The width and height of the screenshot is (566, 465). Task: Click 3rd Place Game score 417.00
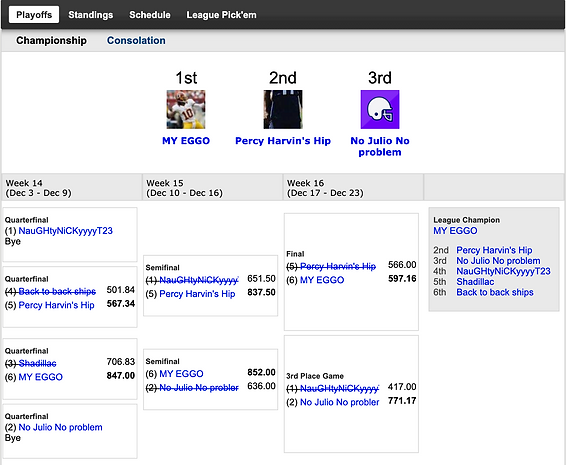[x=402, y=387]
